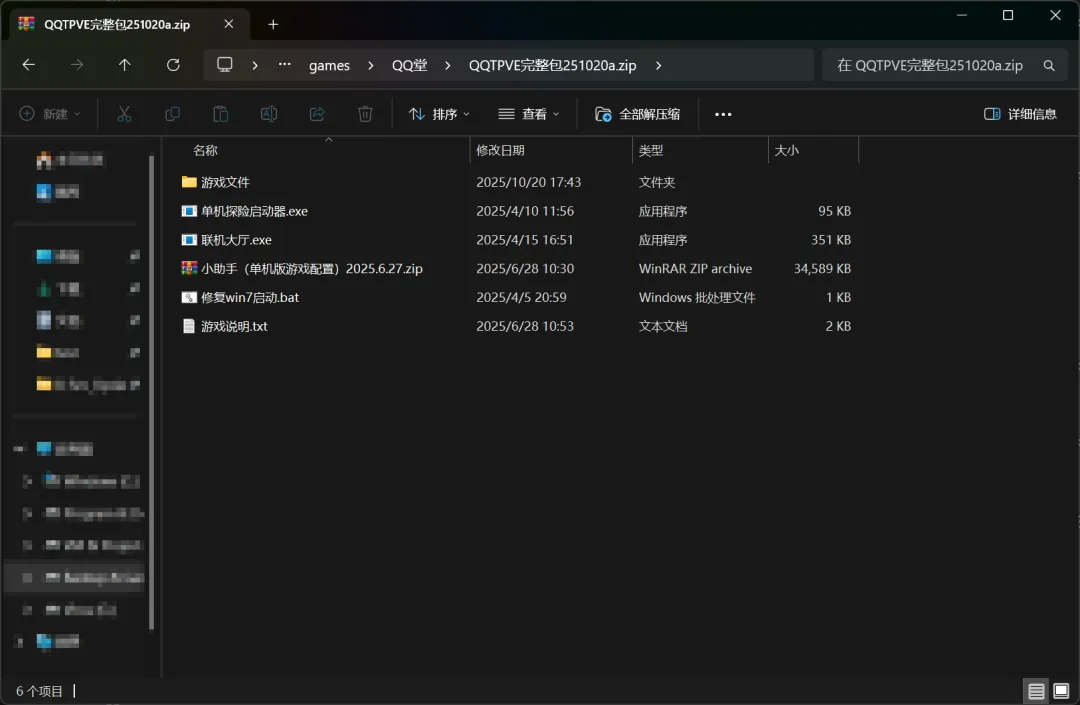Open the 排序 sort dropdown
1080x705 pixels.
pyautogui.click(x=439, y=114)
